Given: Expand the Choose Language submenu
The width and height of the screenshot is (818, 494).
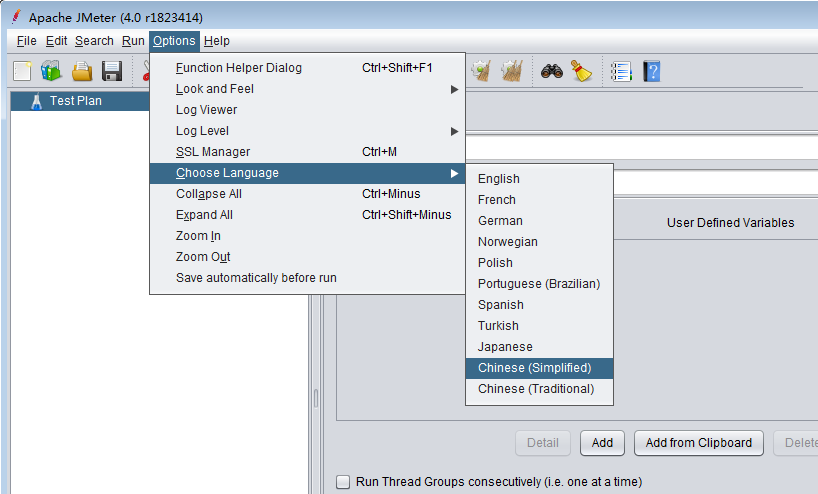Looking at the screenshot, I should tap(307, 173).
